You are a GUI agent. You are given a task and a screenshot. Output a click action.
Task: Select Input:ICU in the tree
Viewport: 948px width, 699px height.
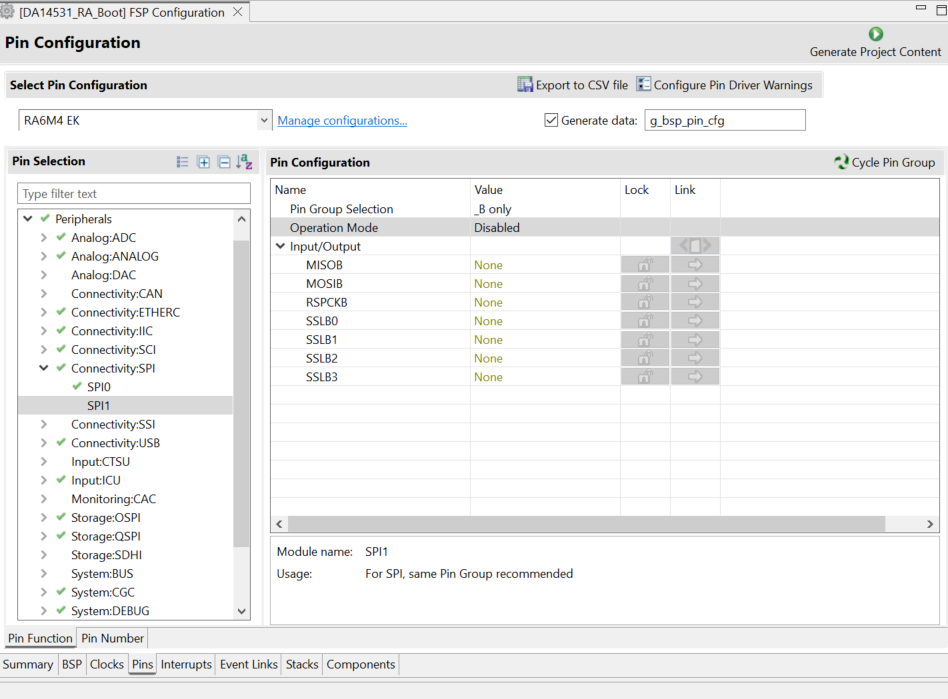coord(96,481)
